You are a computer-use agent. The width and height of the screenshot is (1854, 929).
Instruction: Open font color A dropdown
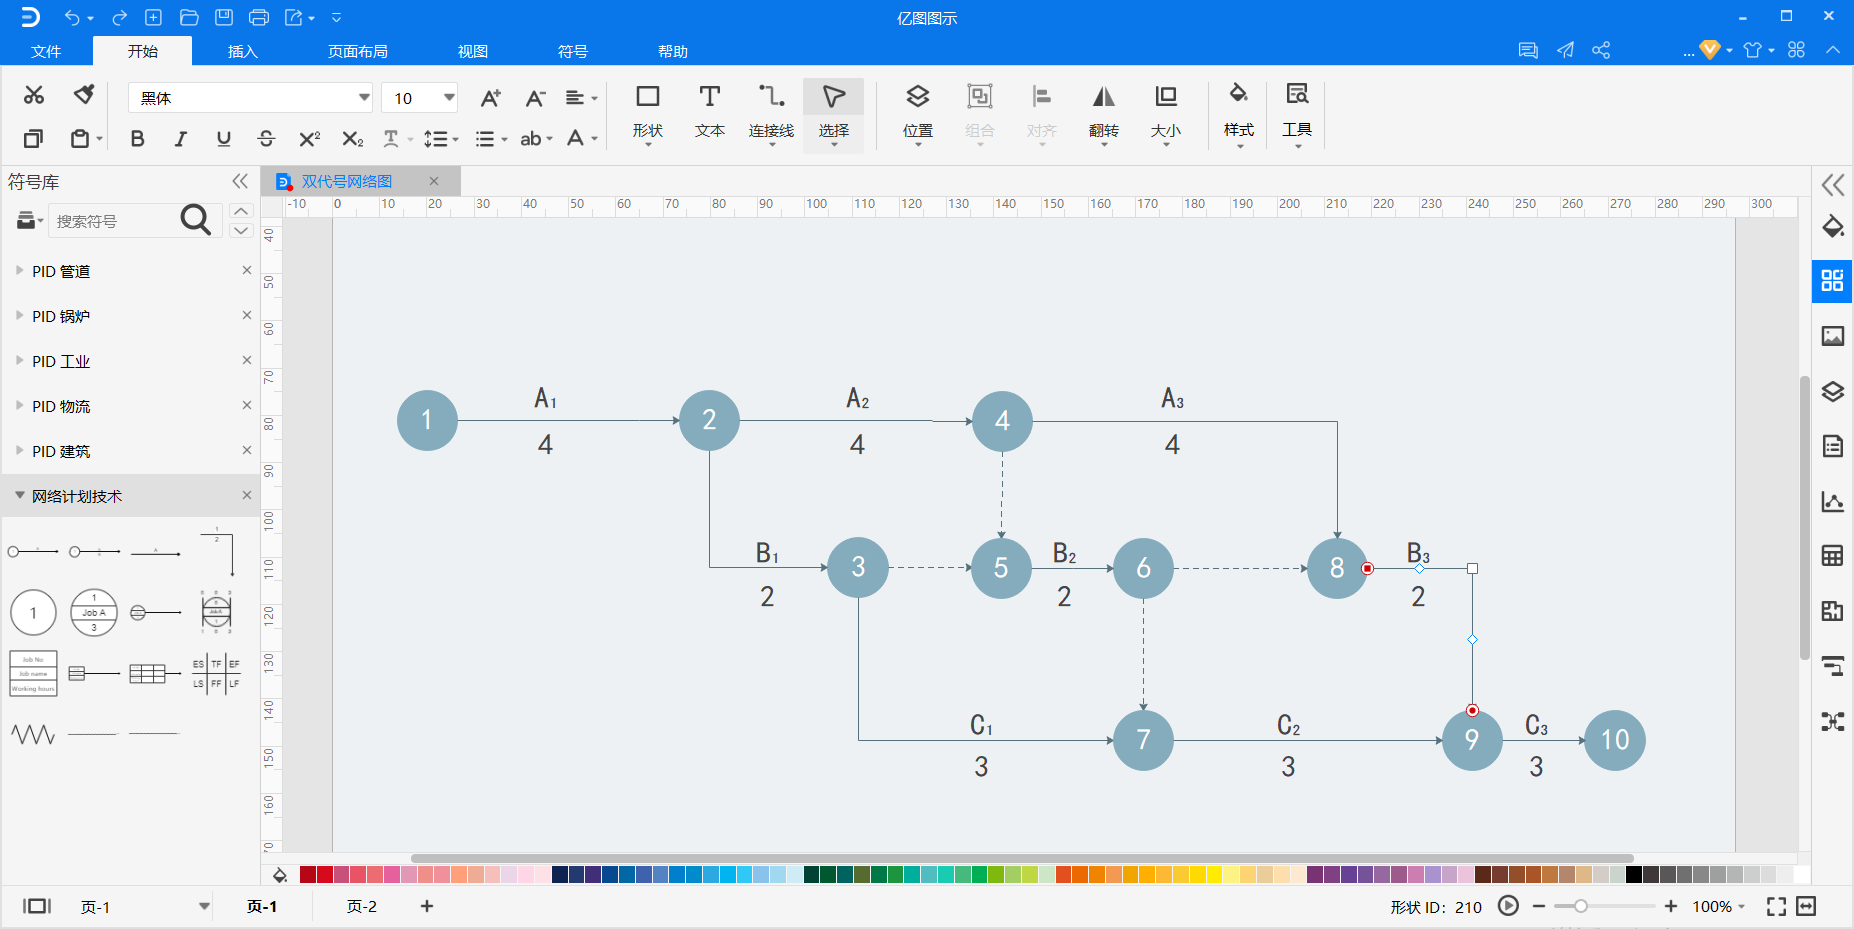pos(582,139)
